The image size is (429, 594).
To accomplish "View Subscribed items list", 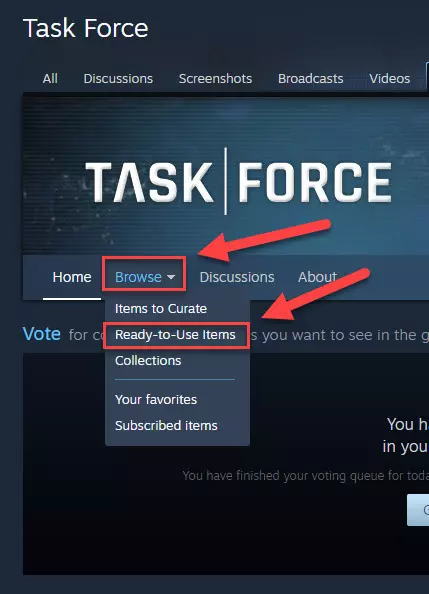I will (x=166, y=426).
